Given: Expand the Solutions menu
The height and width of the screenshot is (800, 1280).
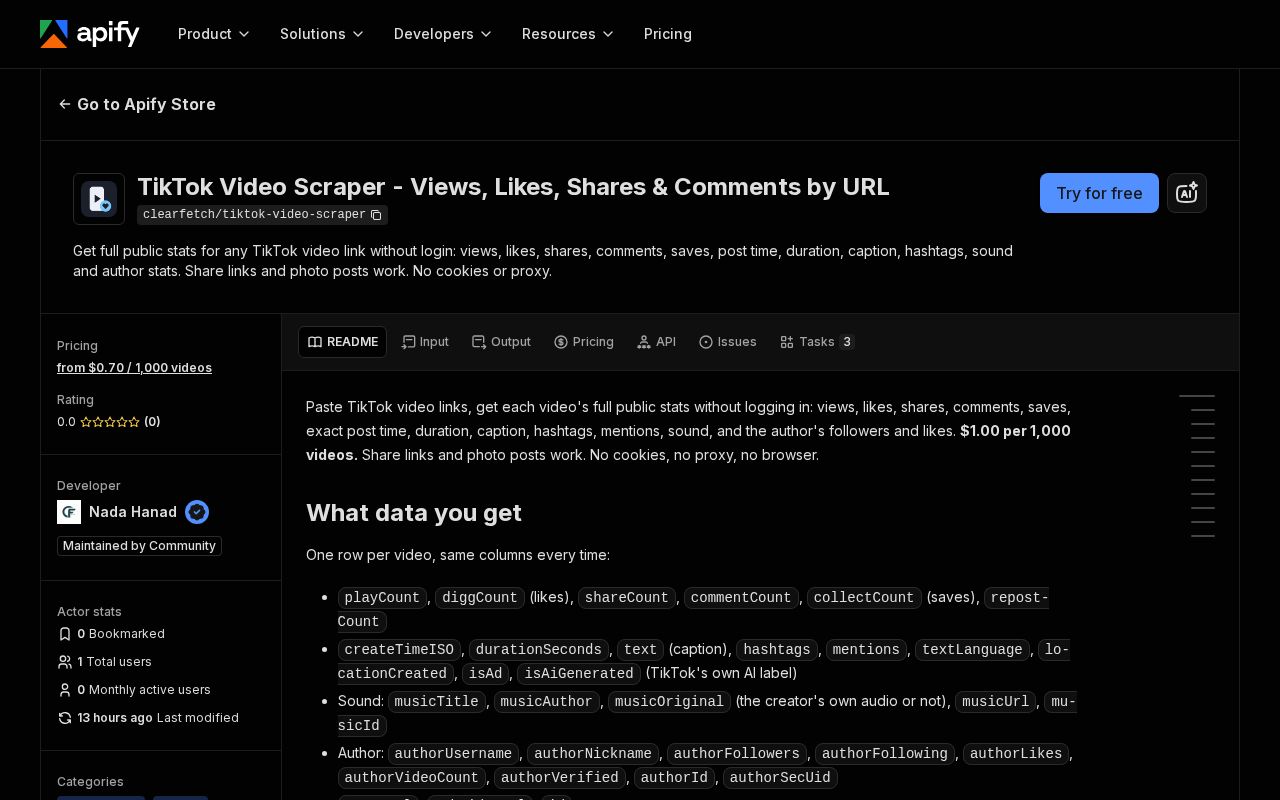Looking at the screenshot, I should coord(322,34).
